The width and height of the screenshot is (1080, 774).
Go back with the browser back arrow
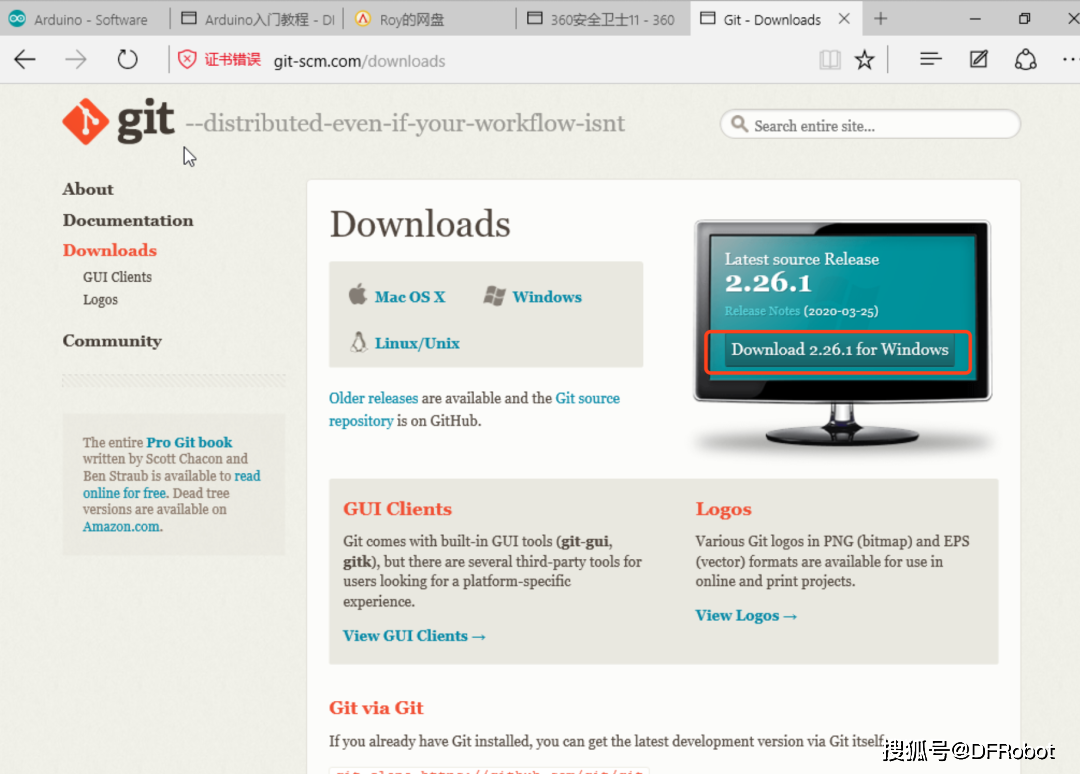pos(25,60)
